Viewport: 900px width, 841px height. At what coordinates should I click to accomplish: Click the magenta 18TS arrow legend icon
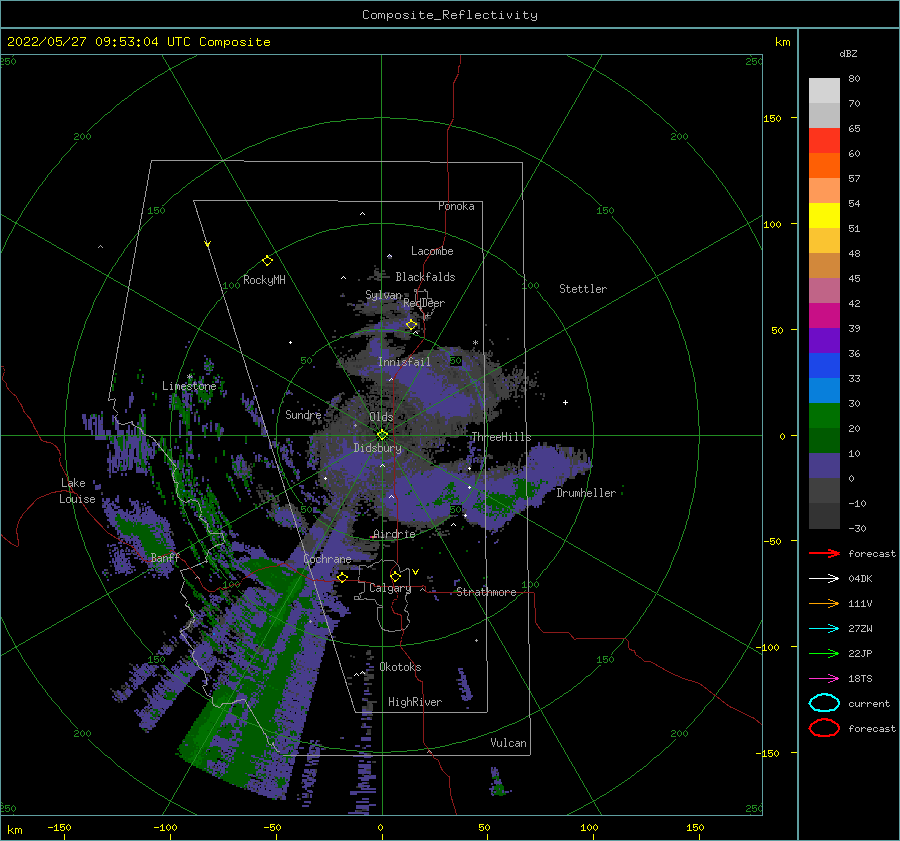pyautogui.click(x=824, y=679)
